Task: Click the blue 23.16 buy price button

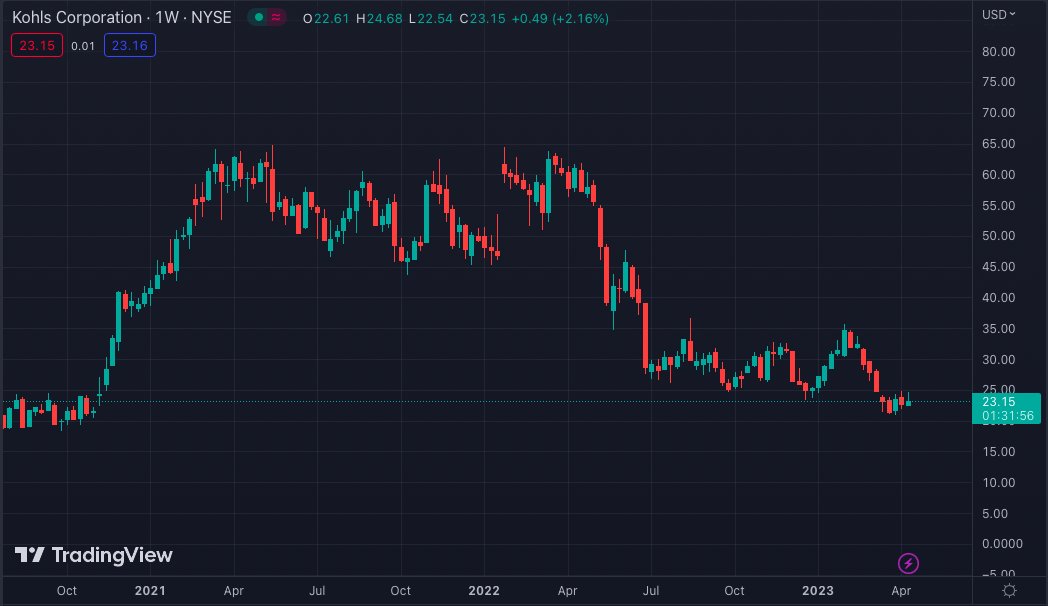Action: point(130,45)
